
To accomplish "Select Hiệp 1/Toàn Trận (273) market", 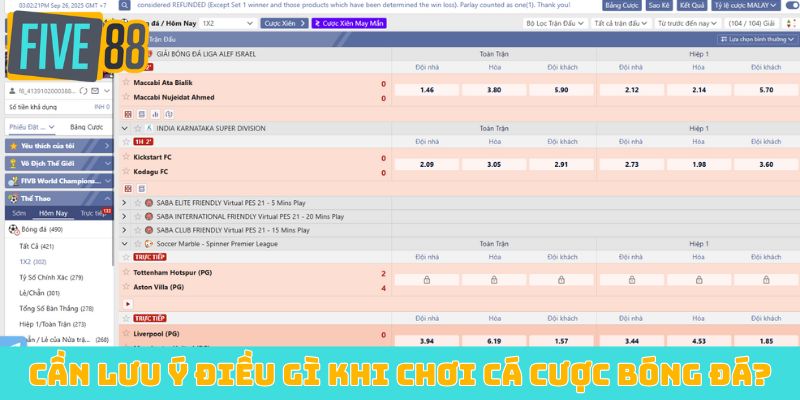I will click(53, 324).
